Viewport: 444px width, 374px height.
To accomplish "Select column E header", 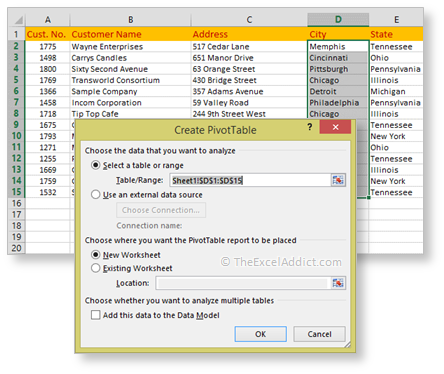I will 396,20.
